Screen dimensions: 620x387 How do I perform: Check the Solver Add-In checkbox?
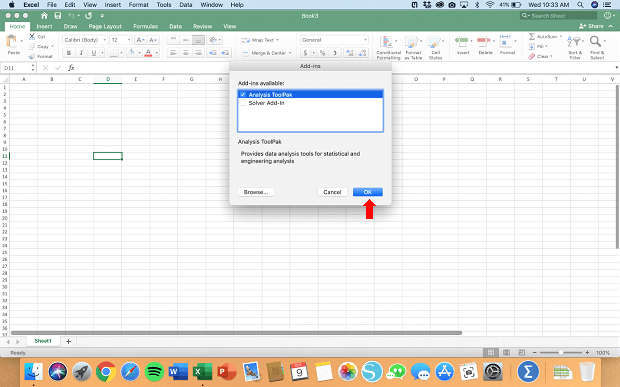click(x=243, y=103)
